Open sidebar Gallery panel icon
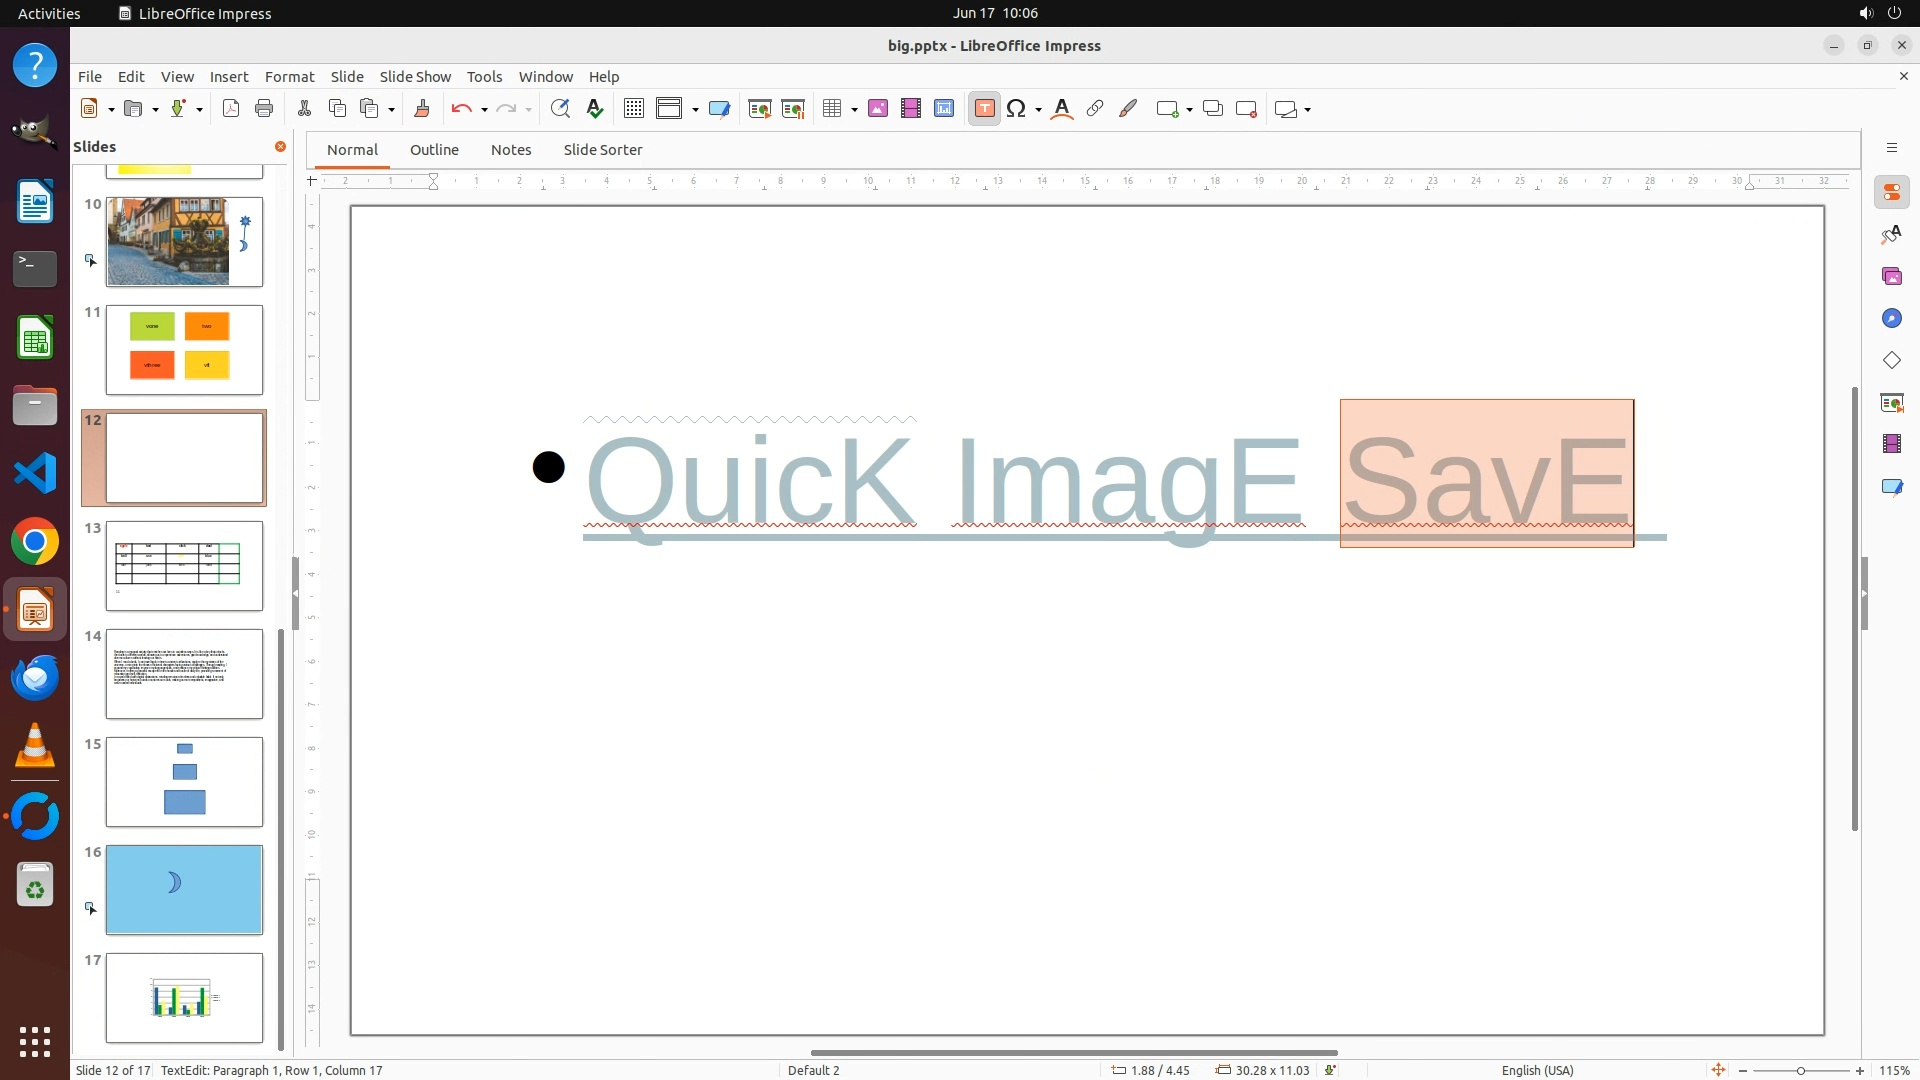This screenshot has height=1080, width=1920. (1891, 276)
